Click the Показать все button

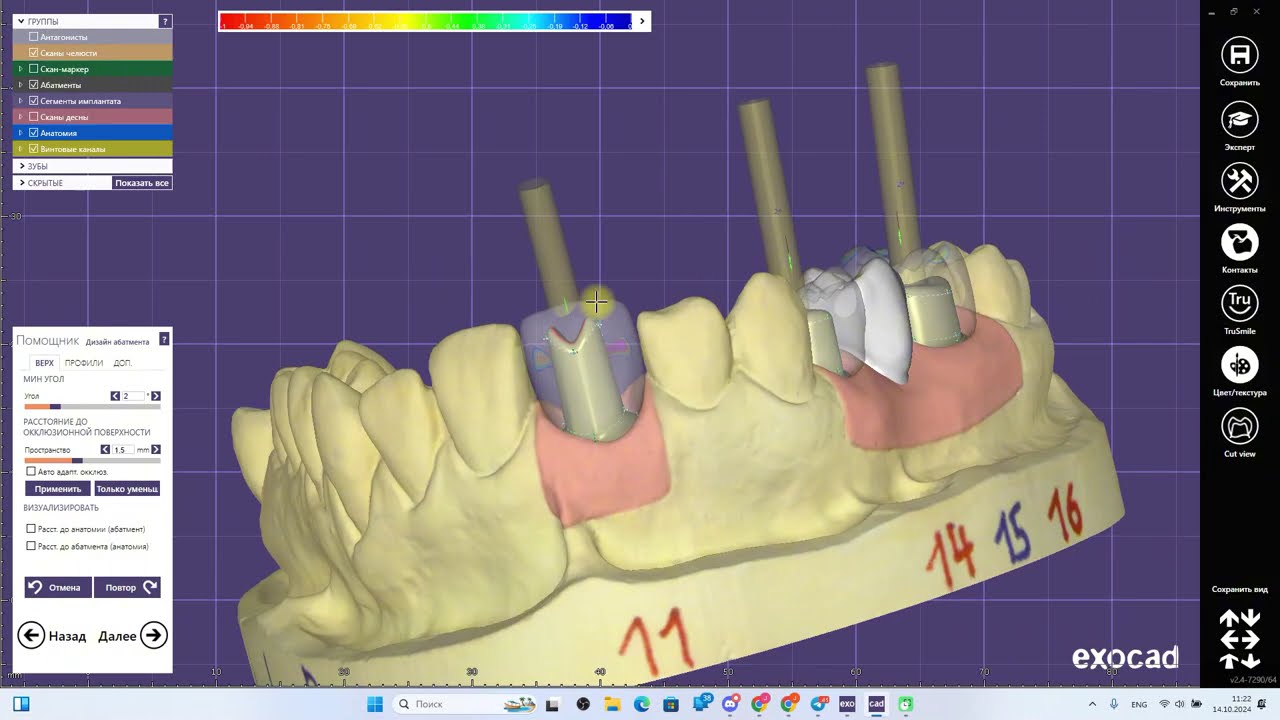click(142, 183)
